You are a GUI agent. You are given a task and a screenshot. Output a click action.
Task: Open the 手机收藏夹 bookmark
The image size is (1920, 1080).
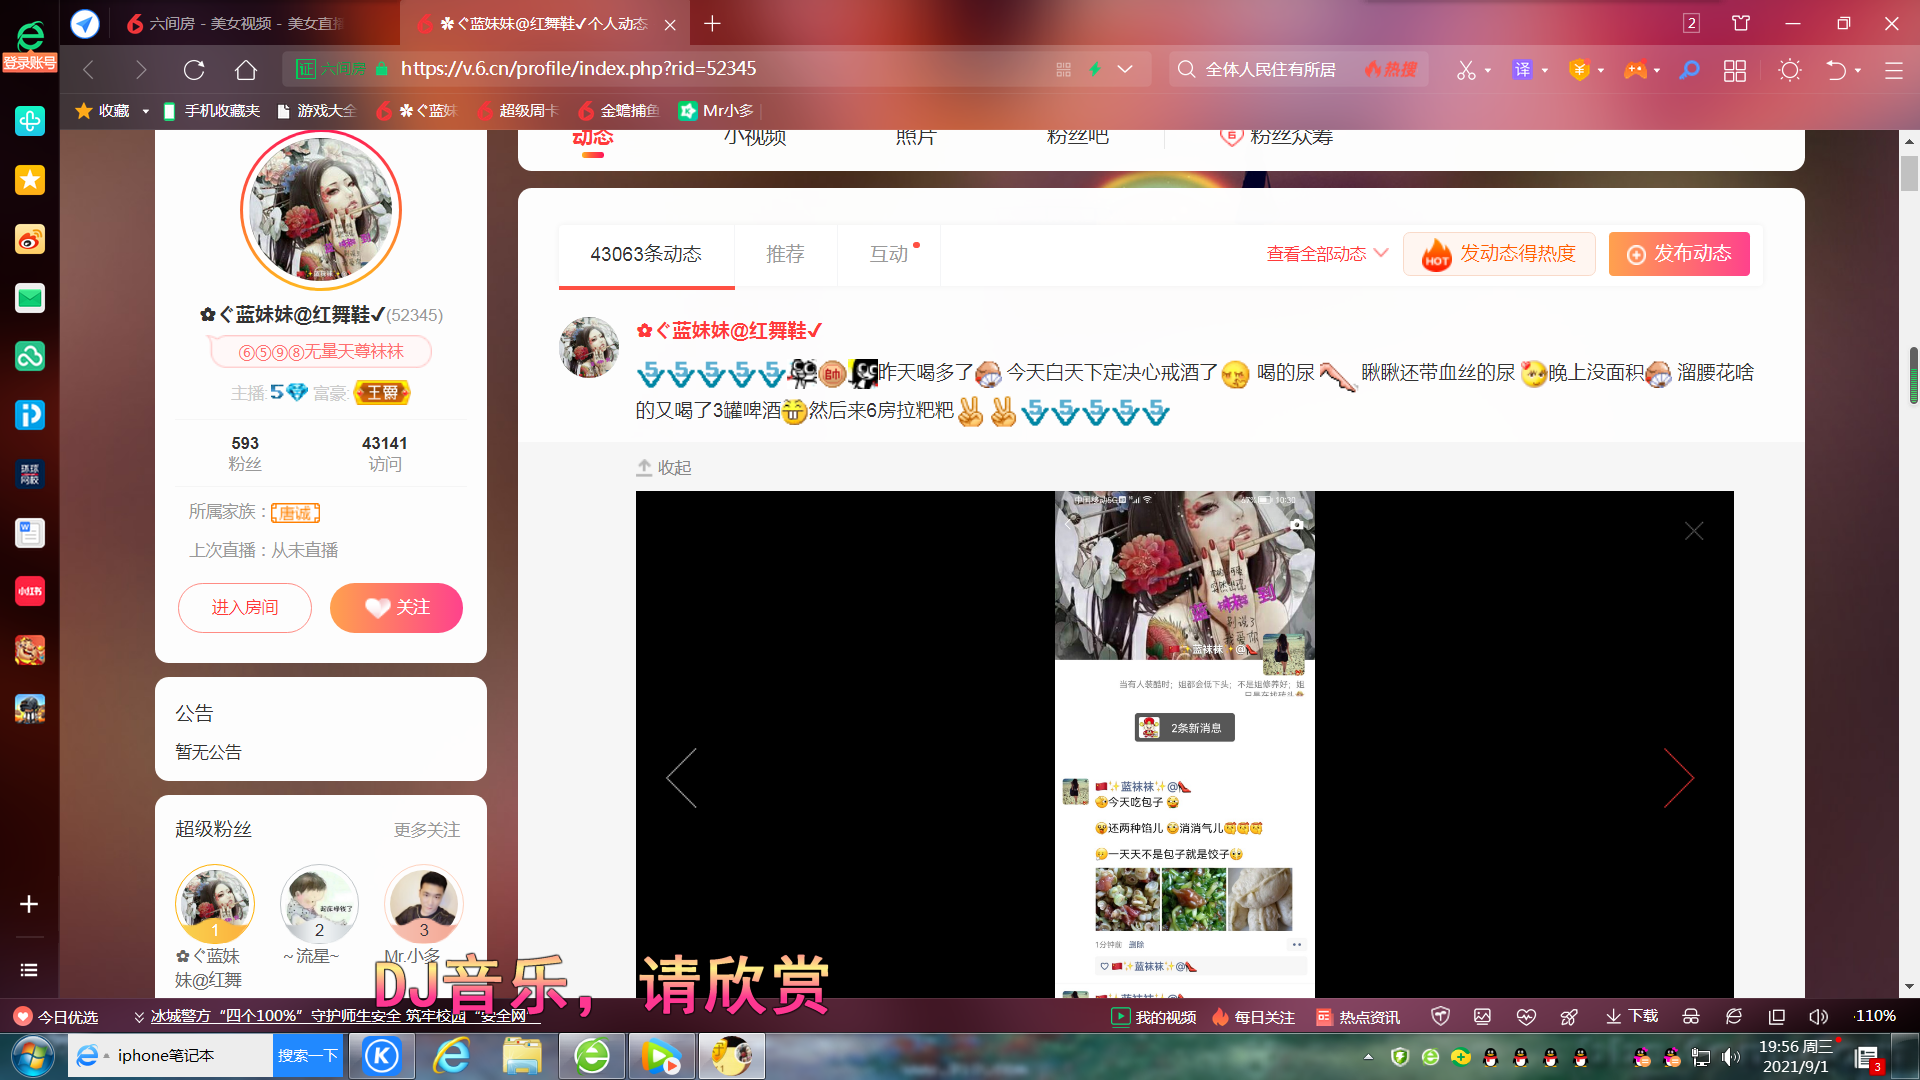tap(211, 111)
